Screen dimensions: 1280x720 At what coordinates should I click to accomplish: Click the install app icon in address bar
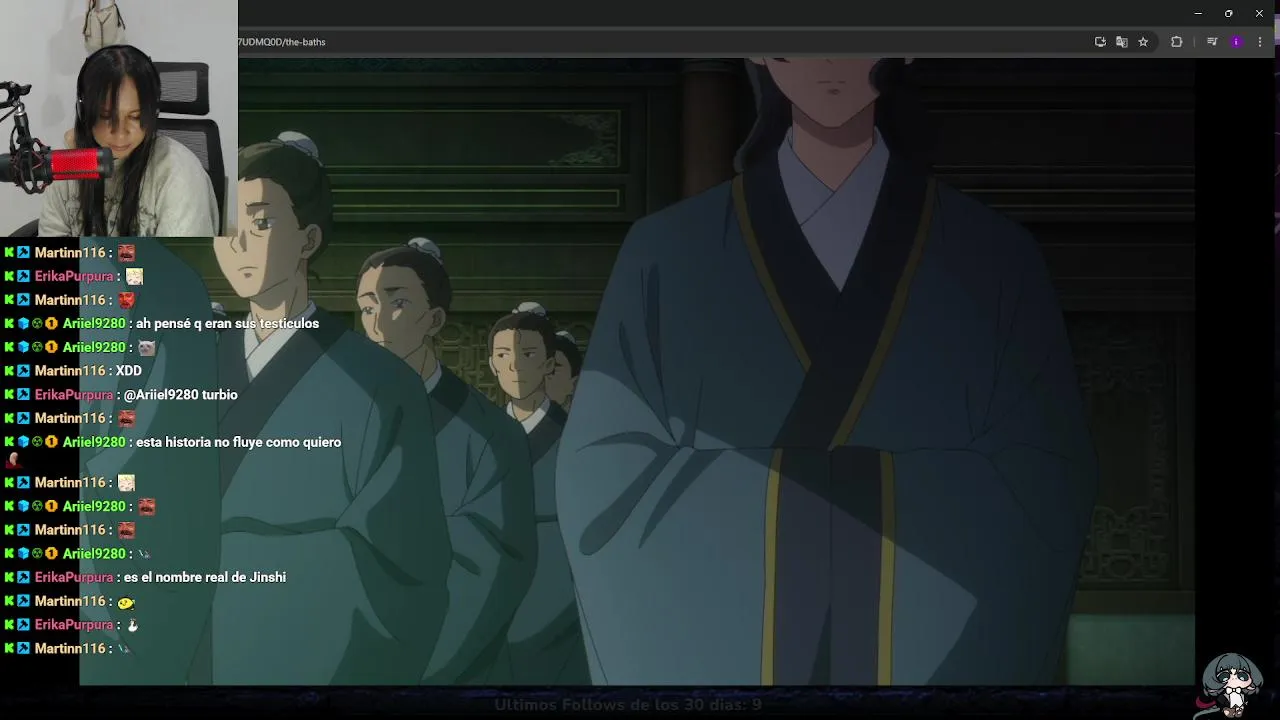coord(1100,42)
